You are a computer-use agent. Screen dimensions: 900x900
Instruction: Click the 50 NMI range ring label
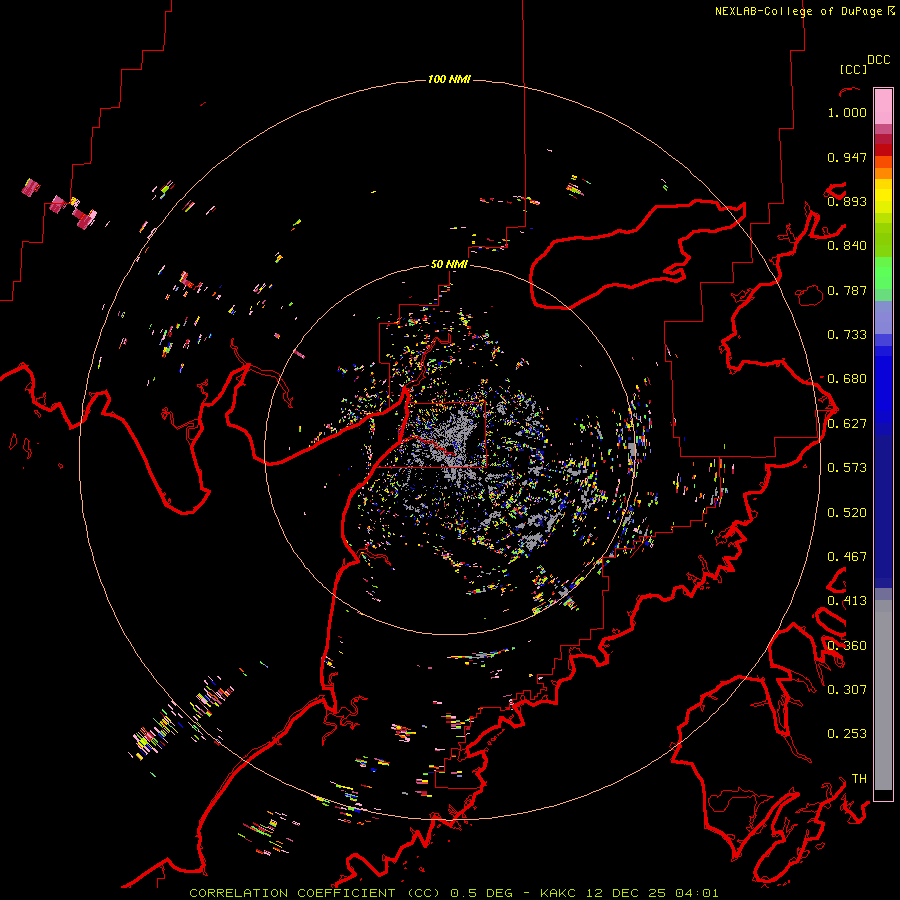click(x=449, y=264)
